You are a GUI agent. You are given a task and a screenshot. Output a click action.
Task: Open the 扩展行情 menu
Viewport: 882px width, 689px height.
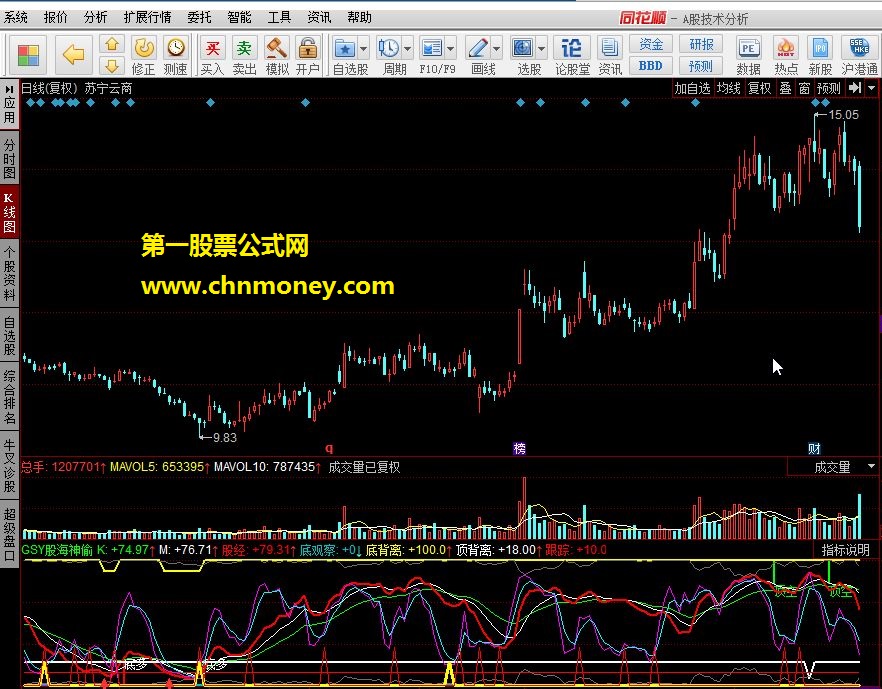(147, 17)
